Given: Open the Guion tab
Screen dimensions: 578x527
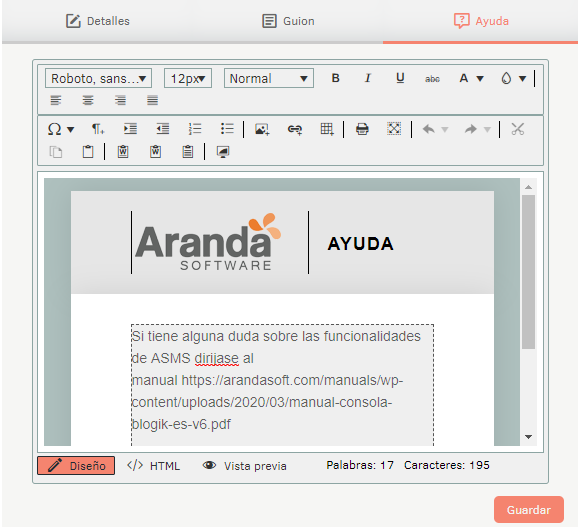Looking at the screenshot, I should 288,21.
